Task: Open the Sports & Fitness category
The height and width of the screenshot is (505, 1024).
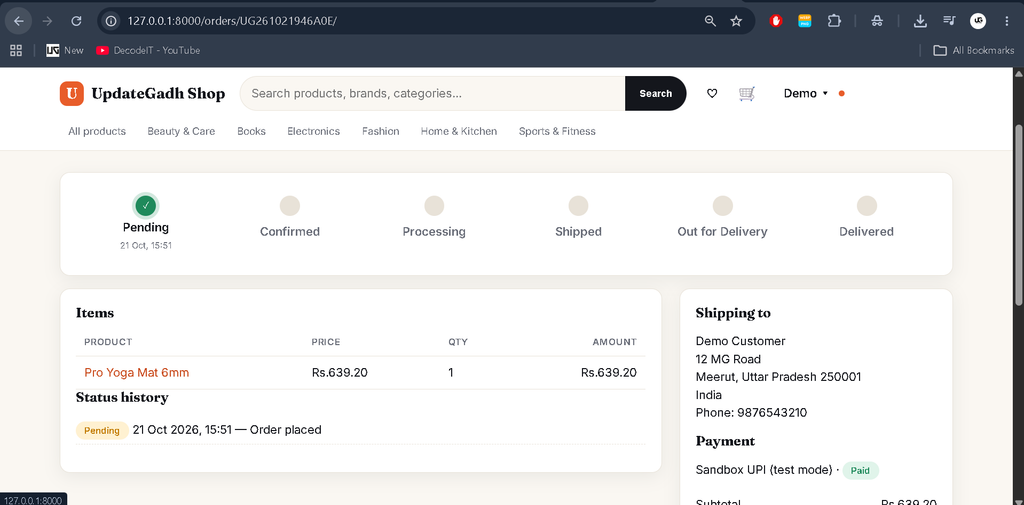Action: pos(557,131)
